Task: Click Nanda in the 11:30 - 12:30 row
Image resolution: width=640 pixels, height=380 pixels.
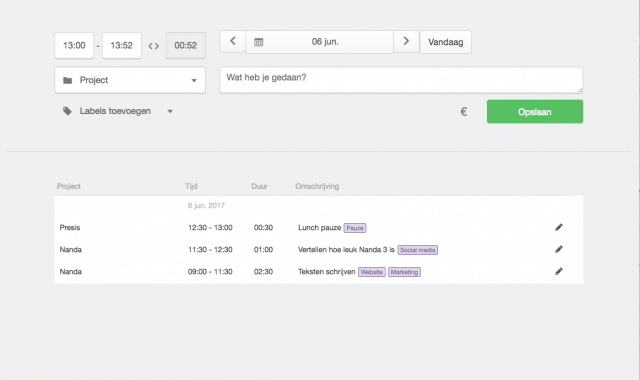Action: click(71, 249)
